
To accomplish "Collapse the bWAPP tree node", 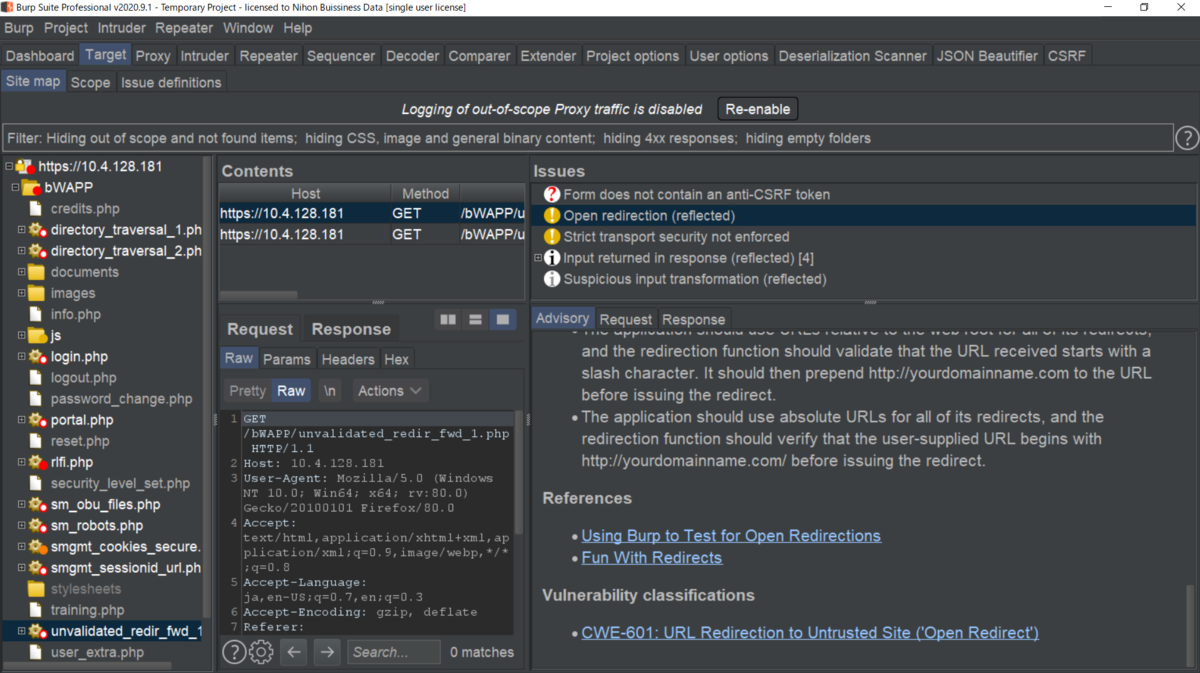I will (15, 188).
